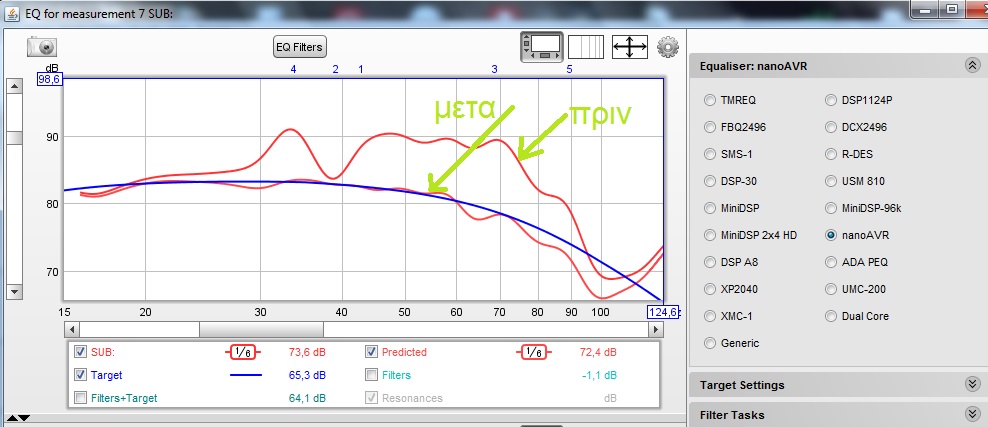Select MiniDSP-96k equaliser

pyautogui.click(x=831, y=208)
